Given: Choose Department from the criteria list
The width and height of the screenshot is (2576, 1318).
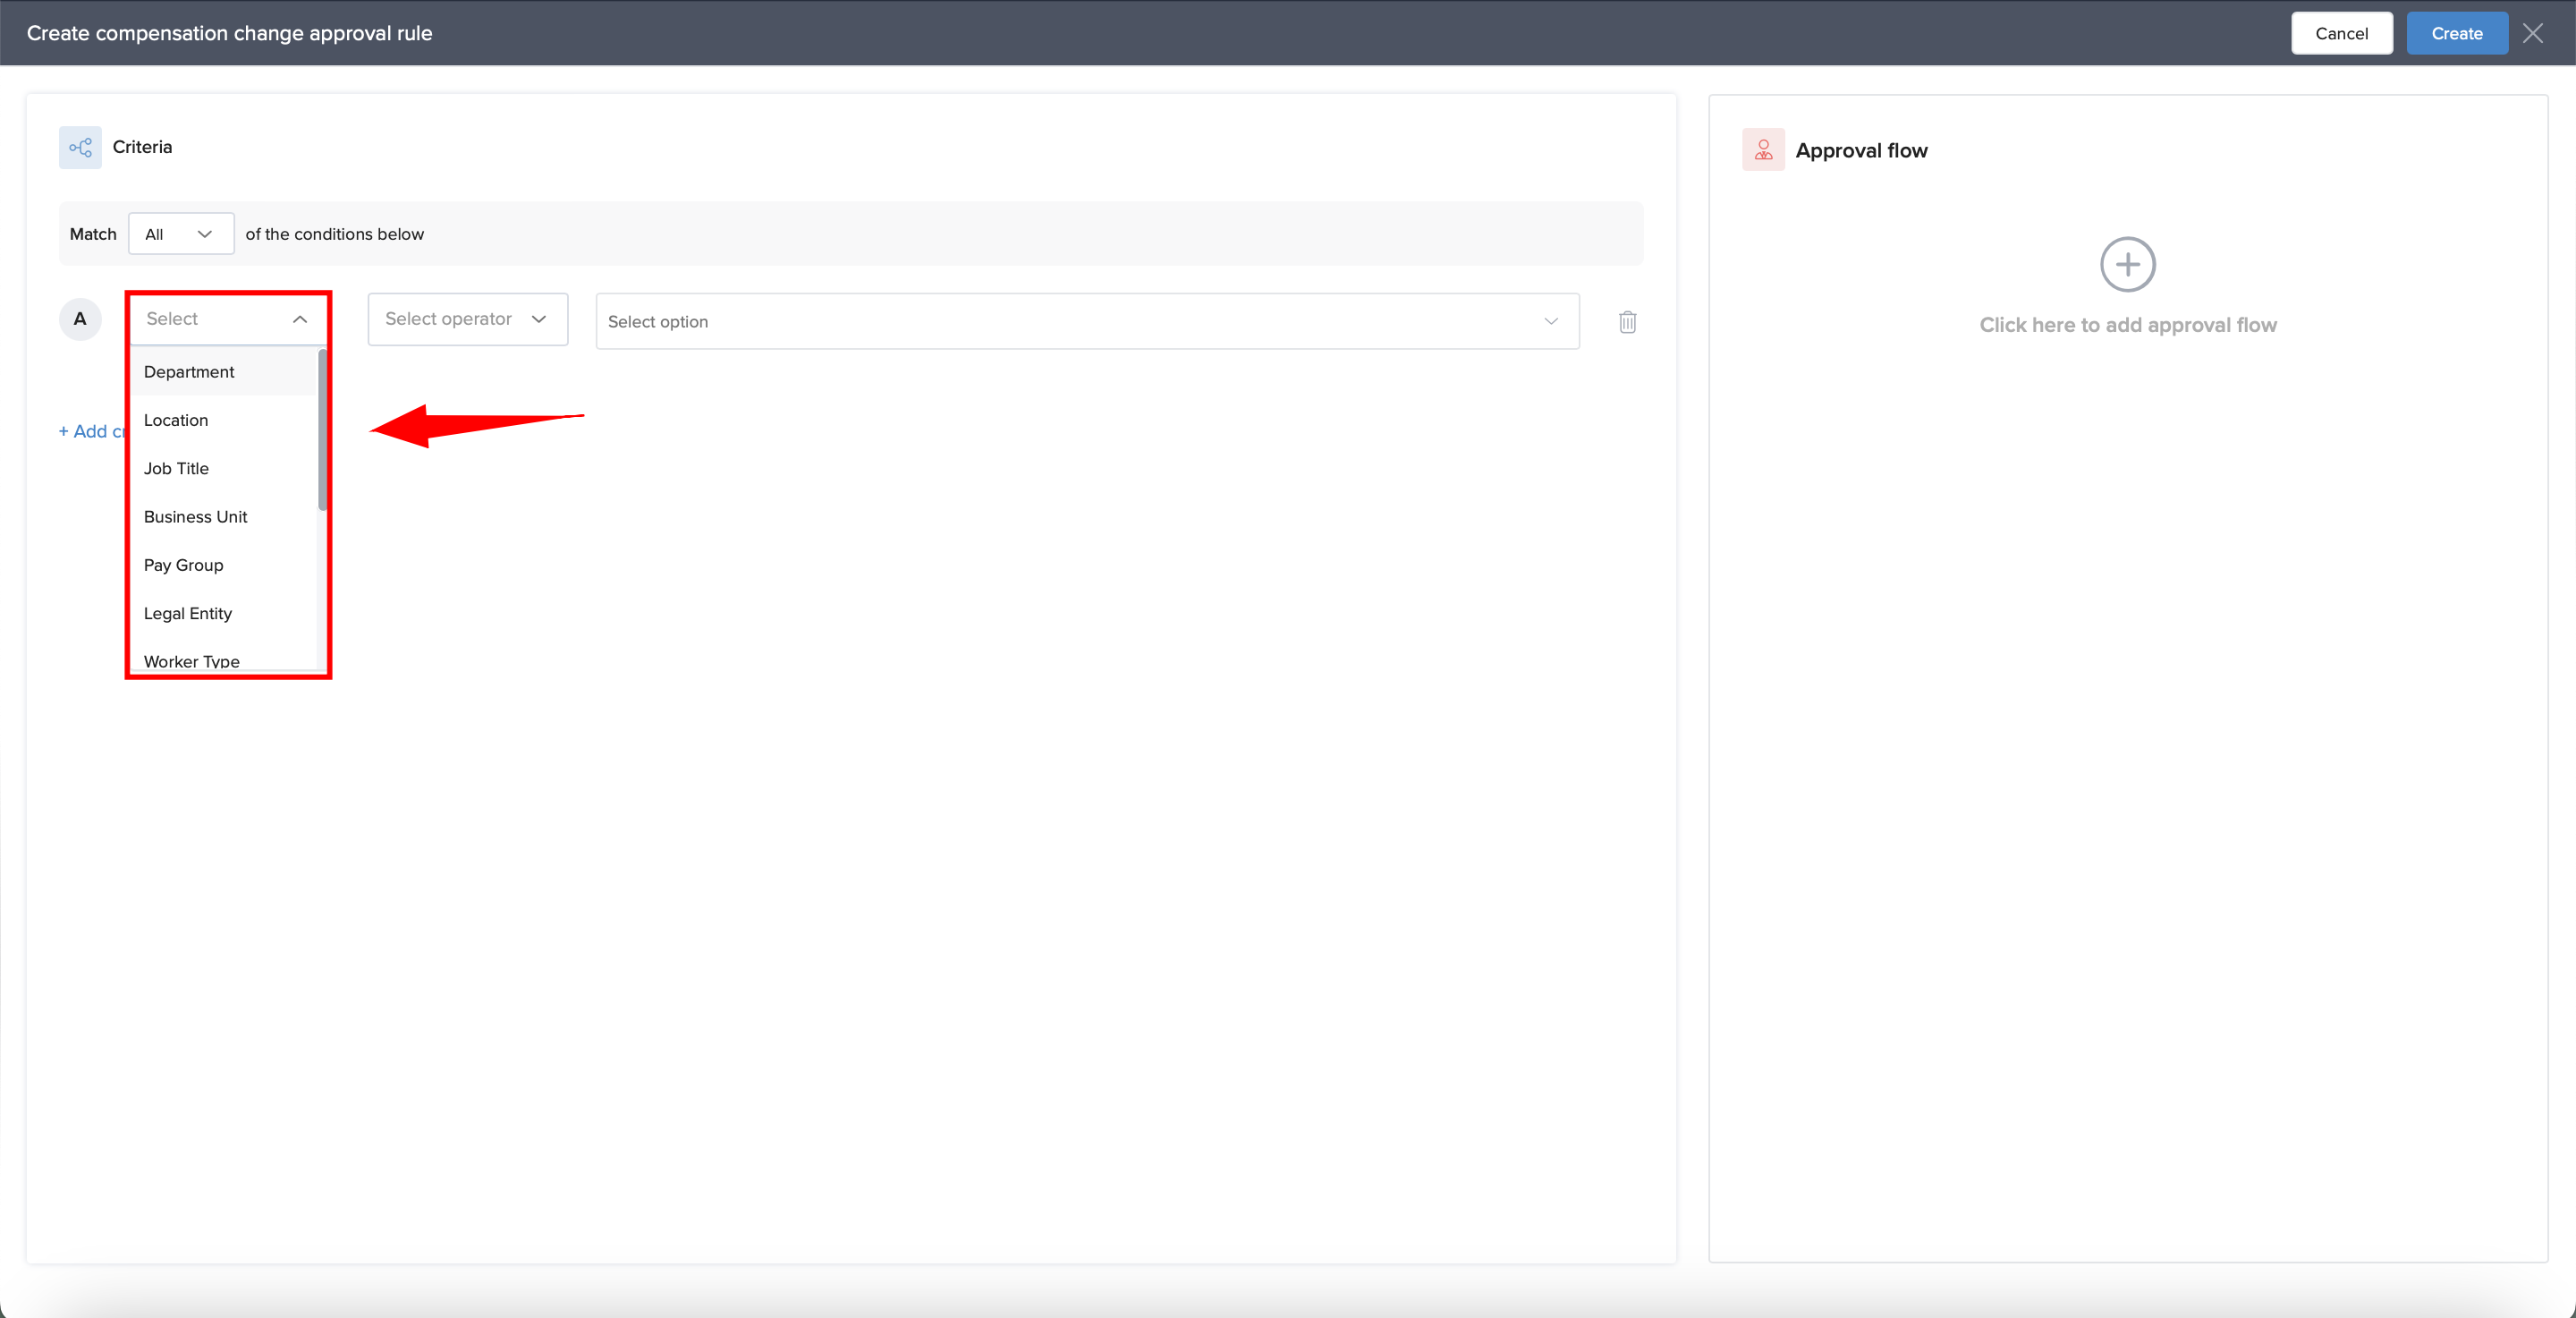Looking at the screenshot, I should tap(189, 372).
